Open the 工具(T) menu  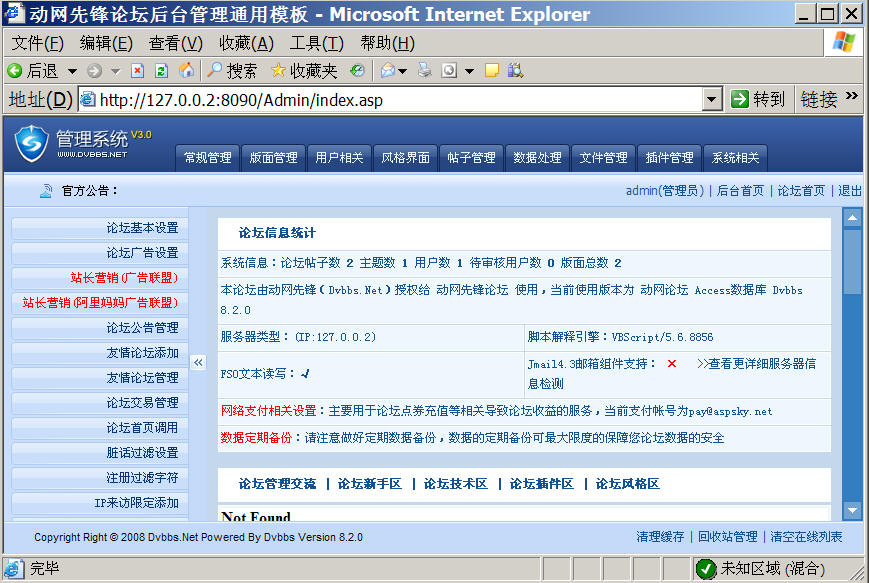(316, 43)
